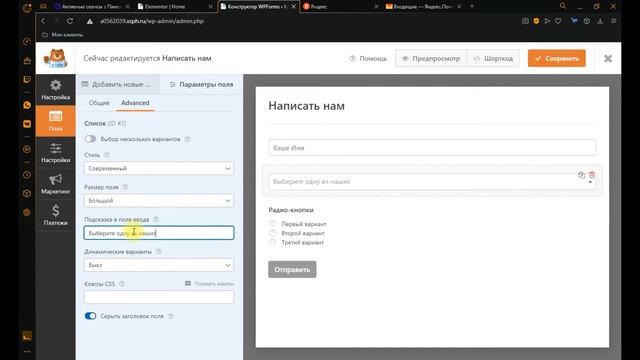Click Показать макеты link
The image size is (640, 360).
[x=209, y=284]
